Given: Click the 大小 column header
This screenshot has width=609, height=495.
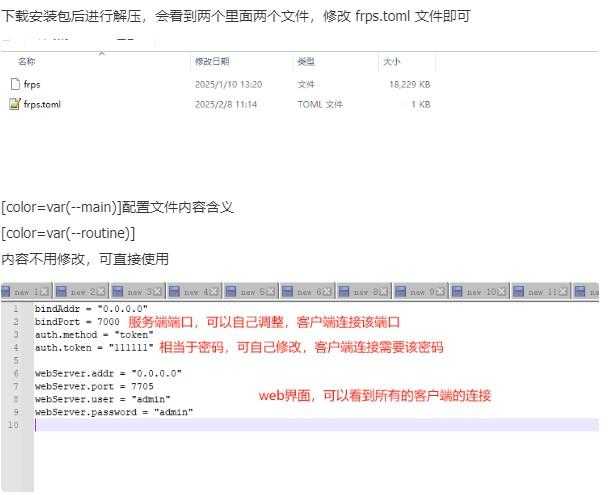Looking at the screenshot, I should (392, 62).
